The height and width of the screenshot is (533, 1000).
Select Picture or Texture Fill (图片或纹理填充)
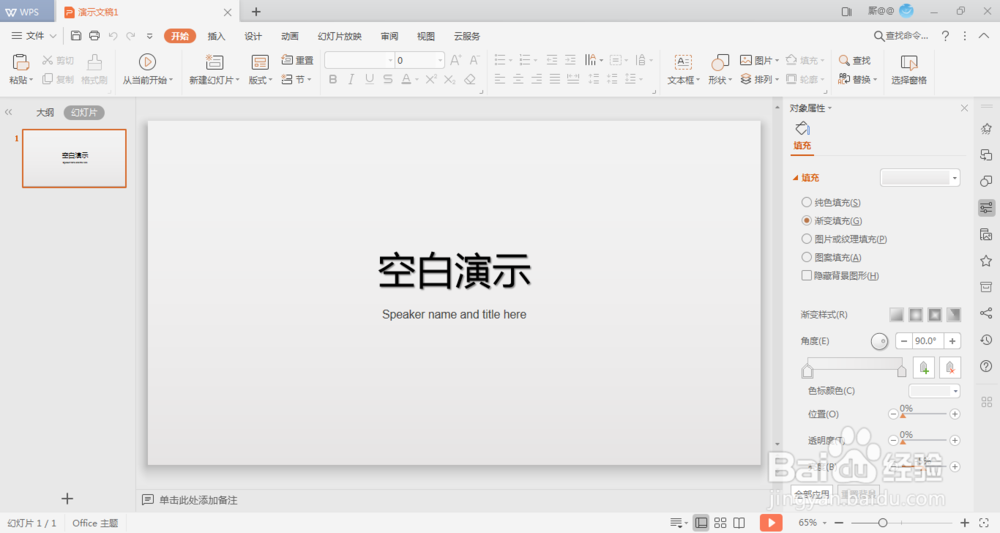pyautogui.click(x=806, y=239)
